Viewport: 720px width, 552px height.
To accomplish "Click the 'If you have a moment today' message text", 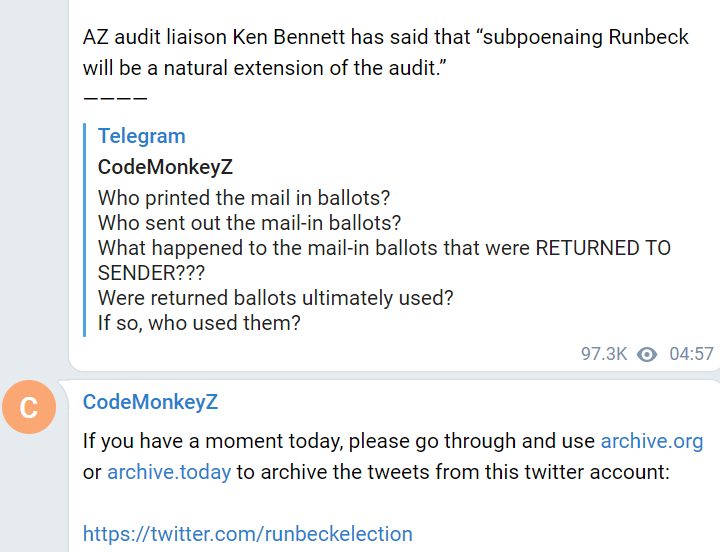I will [x=393, y=456].
